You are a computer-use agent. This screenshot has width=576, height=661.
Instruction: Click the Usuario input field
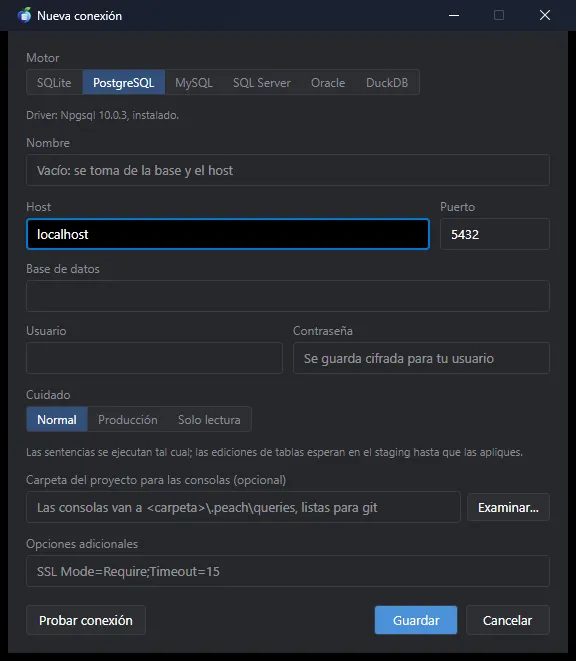click(x=154, y=358)
